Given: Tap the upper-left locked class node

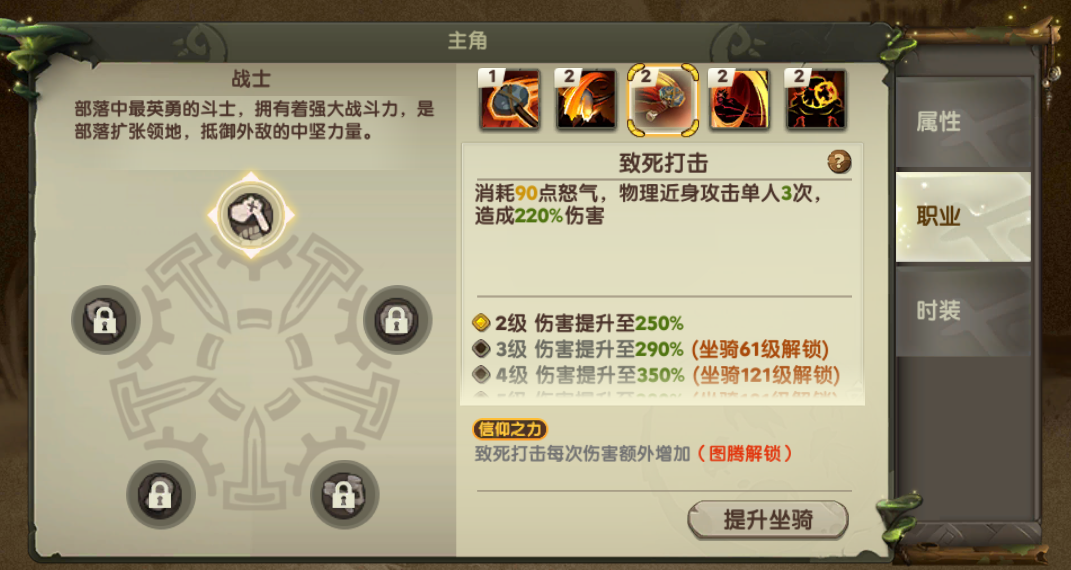Looking at the screenshot, I should pos(105,319).
